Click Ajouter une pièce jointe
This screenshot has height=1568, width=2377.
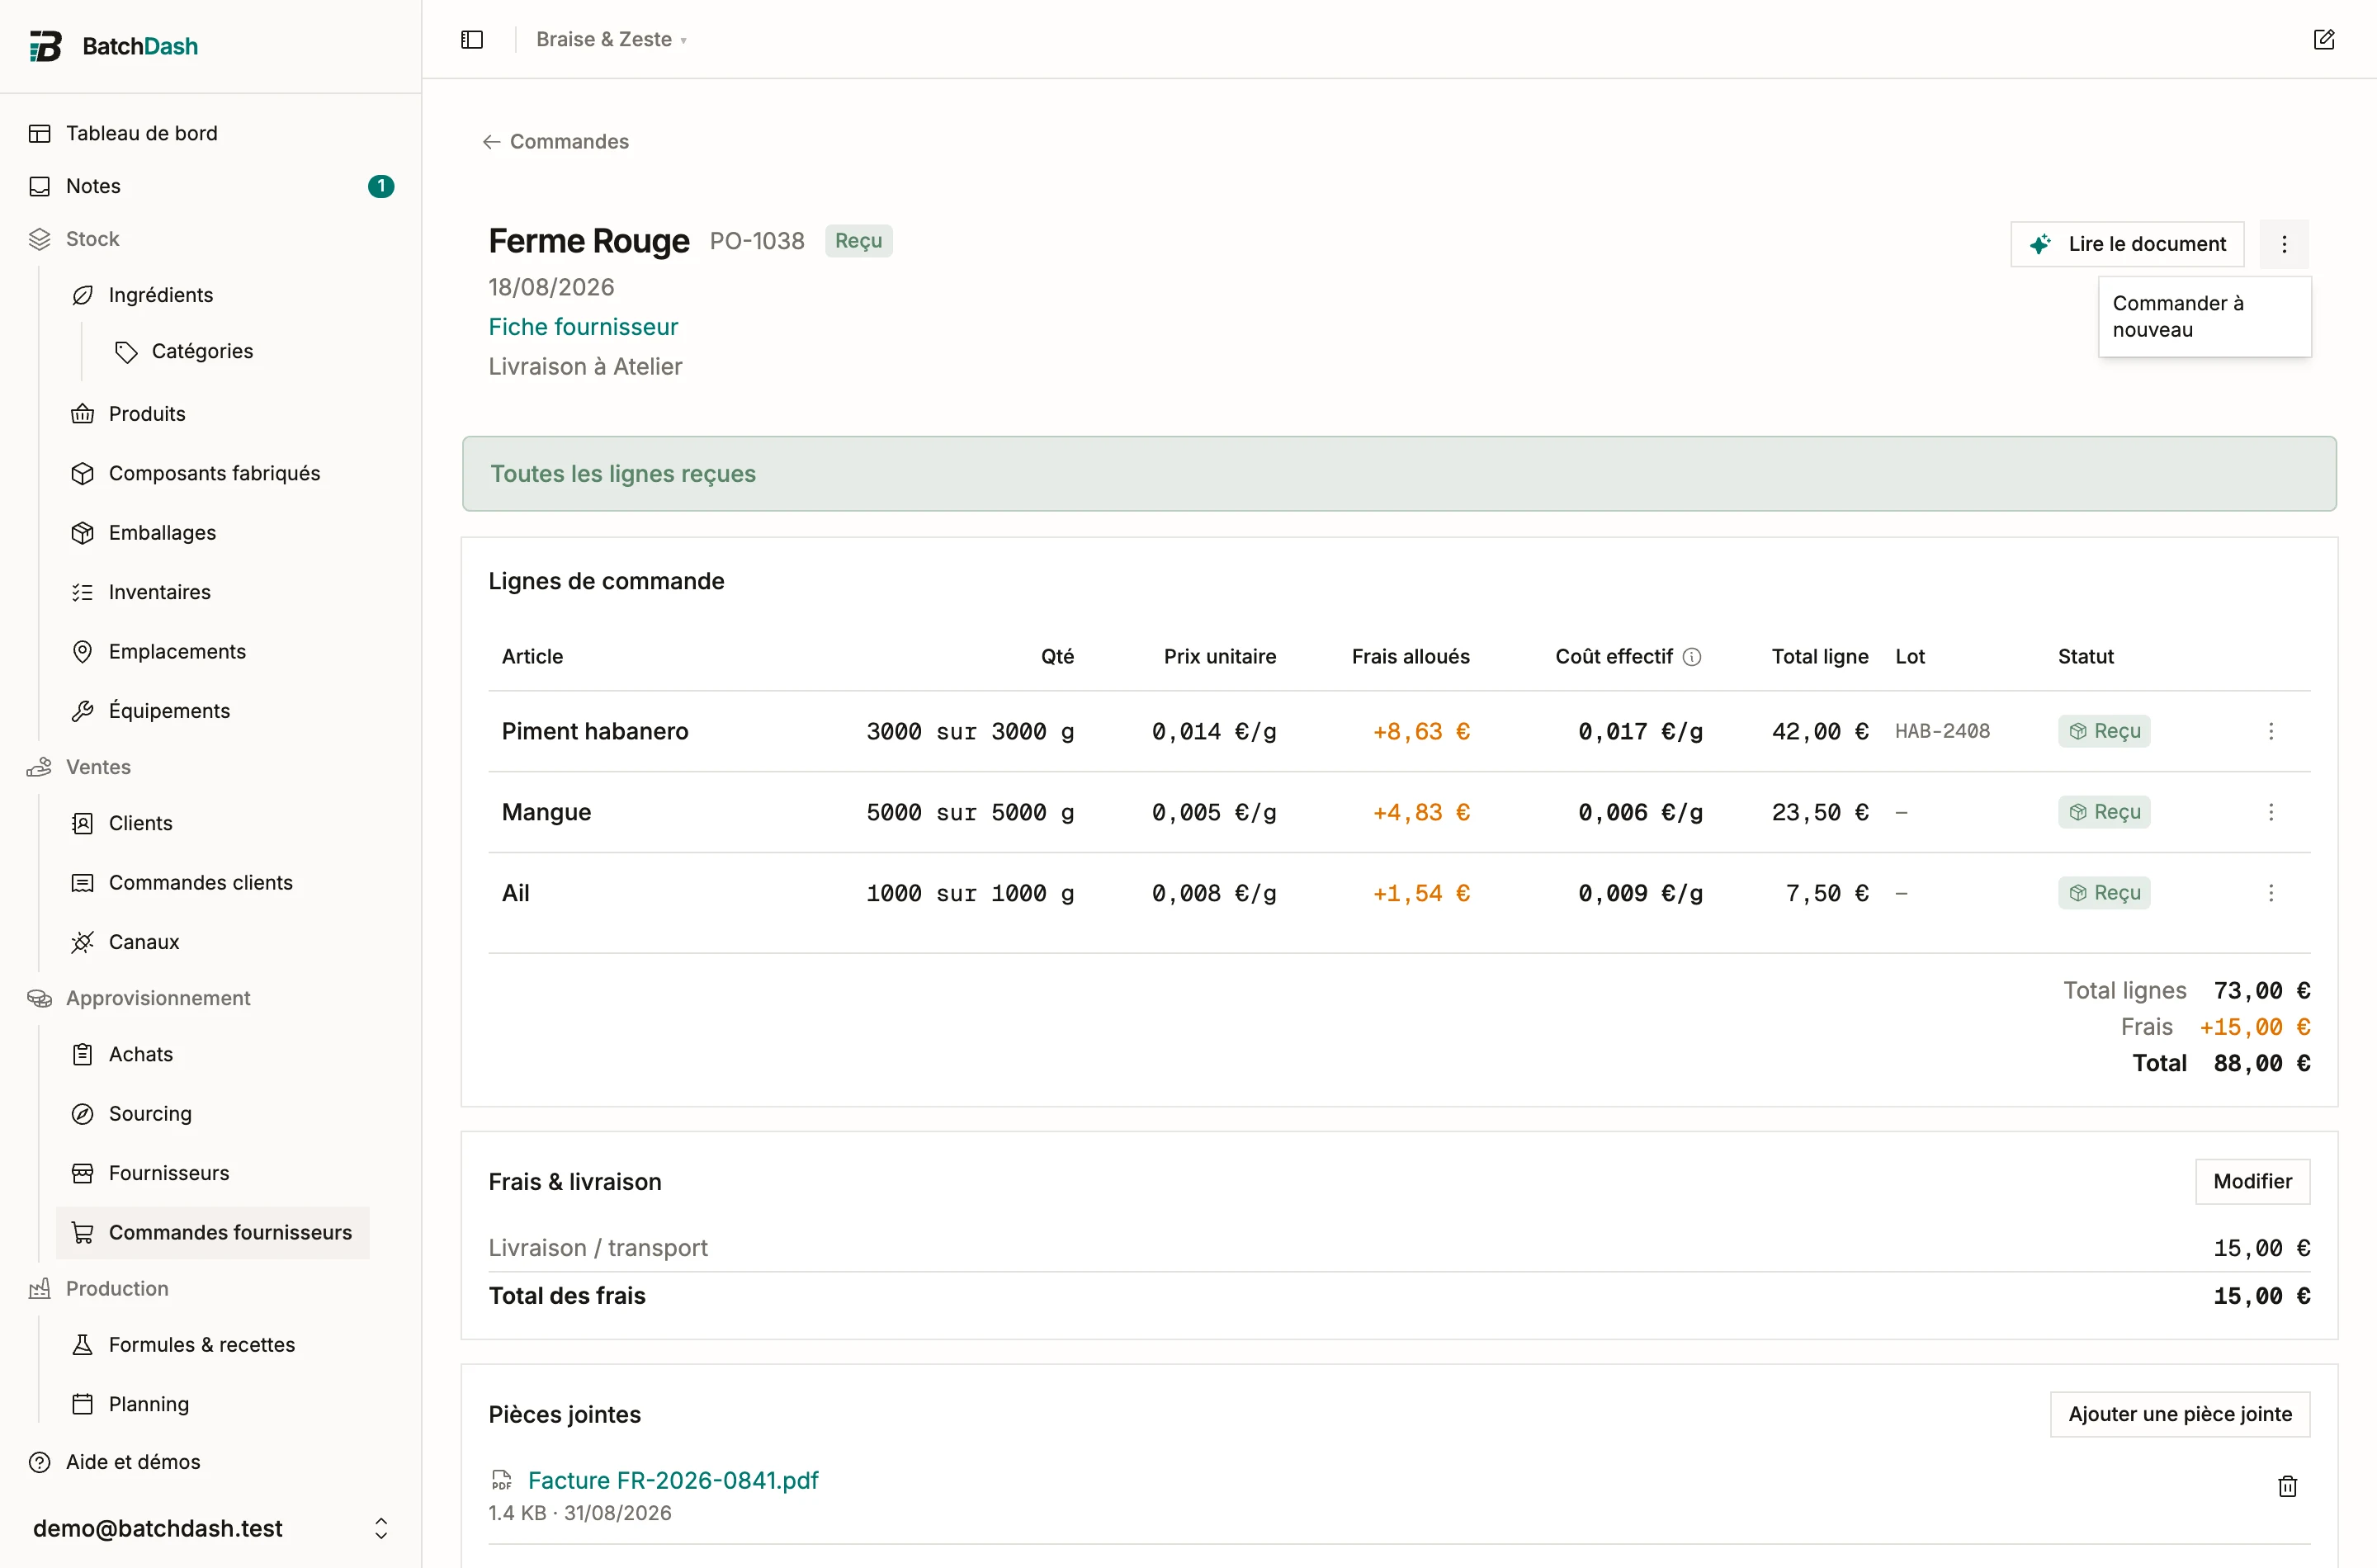tap(2180, 1414)
